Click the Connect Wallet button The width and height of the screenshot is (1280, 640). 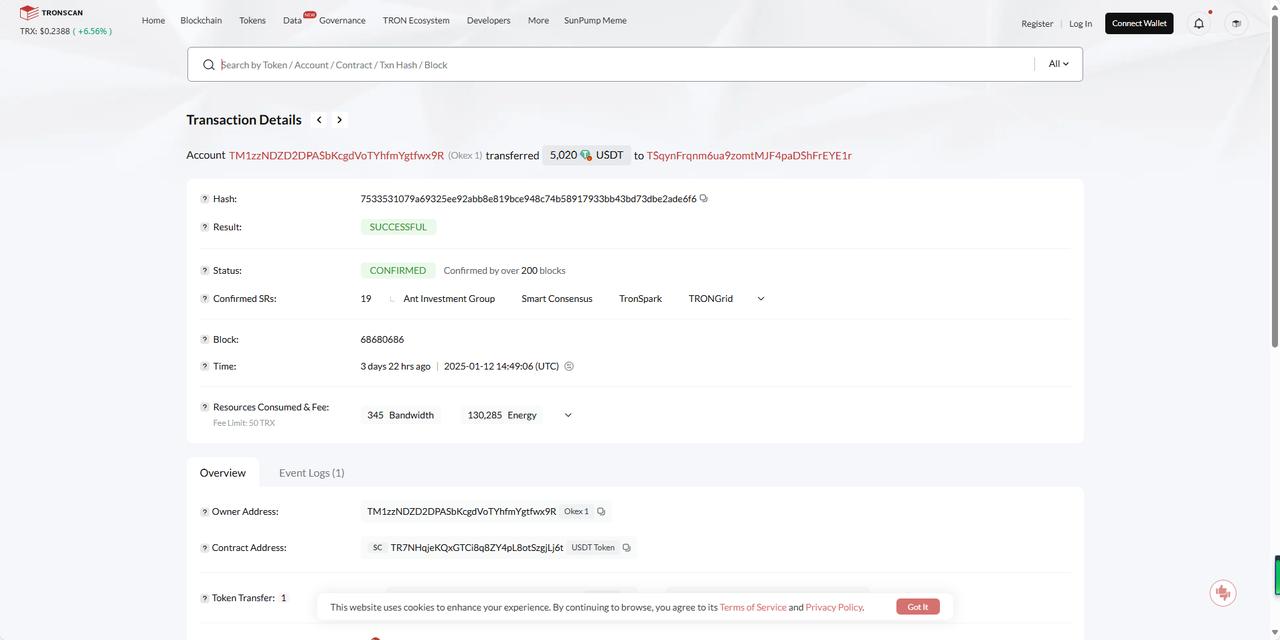pos(1139,23)
